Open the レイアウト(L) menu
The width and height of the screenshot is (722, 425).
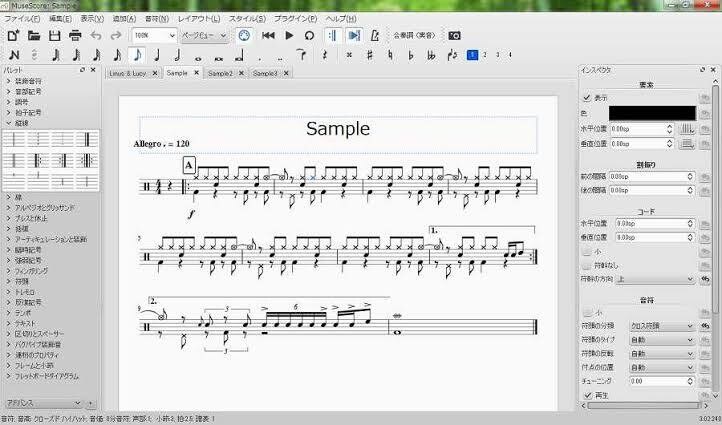tap(199, 19)
